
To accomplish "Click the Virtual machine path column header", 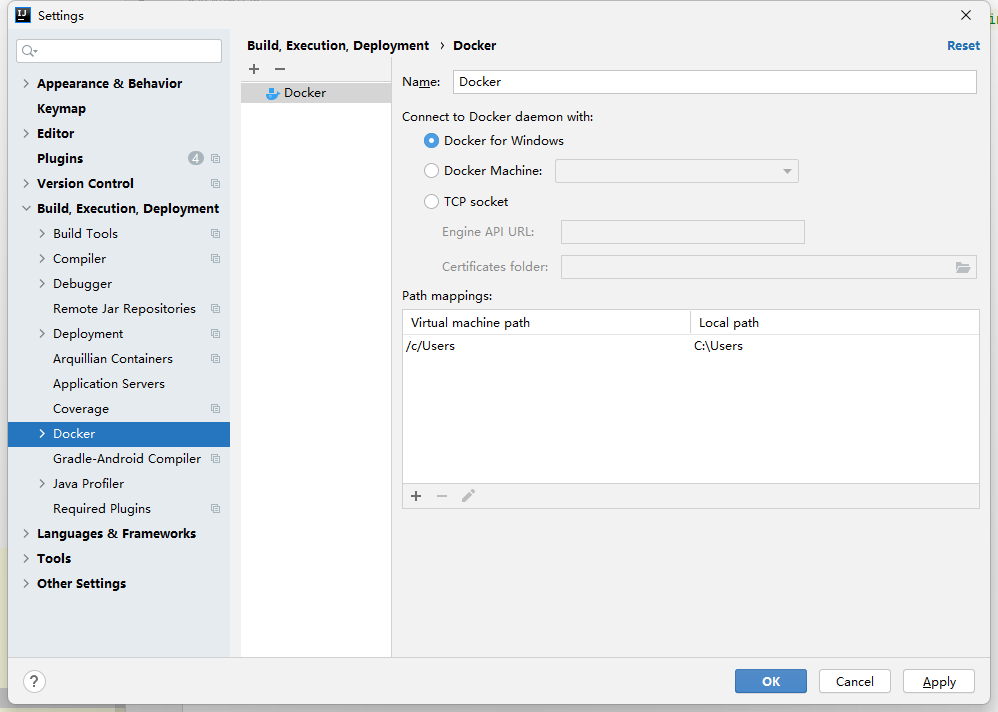I will coord(547,323).
